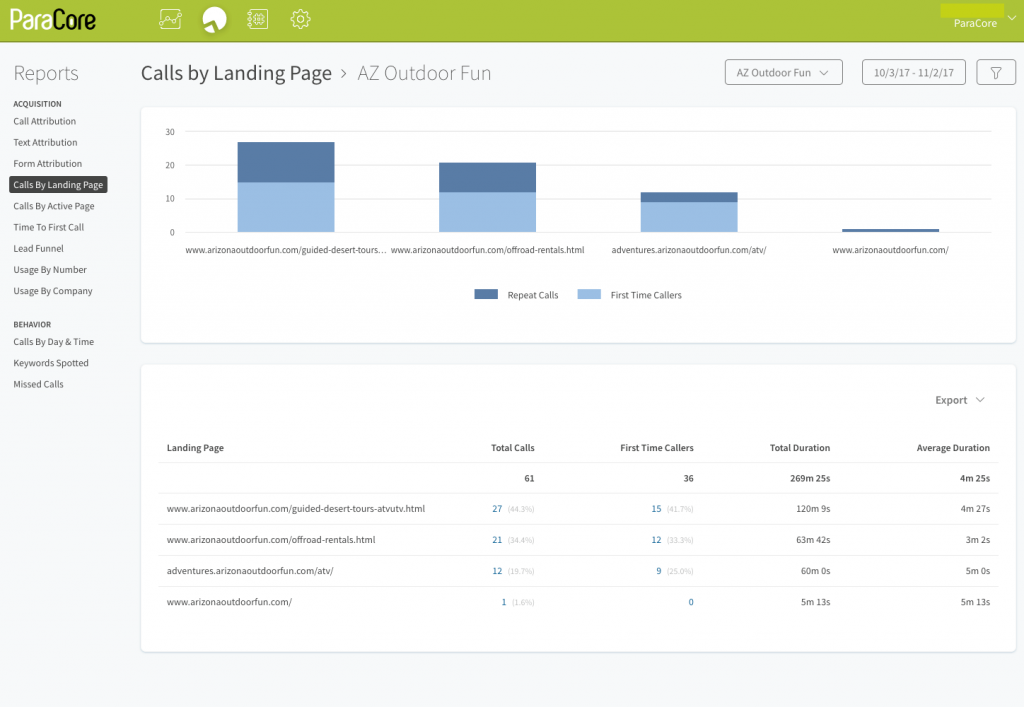Toggle Repeat Calls legend swatch
This screenshot has height=707, width=1024.
486,294
